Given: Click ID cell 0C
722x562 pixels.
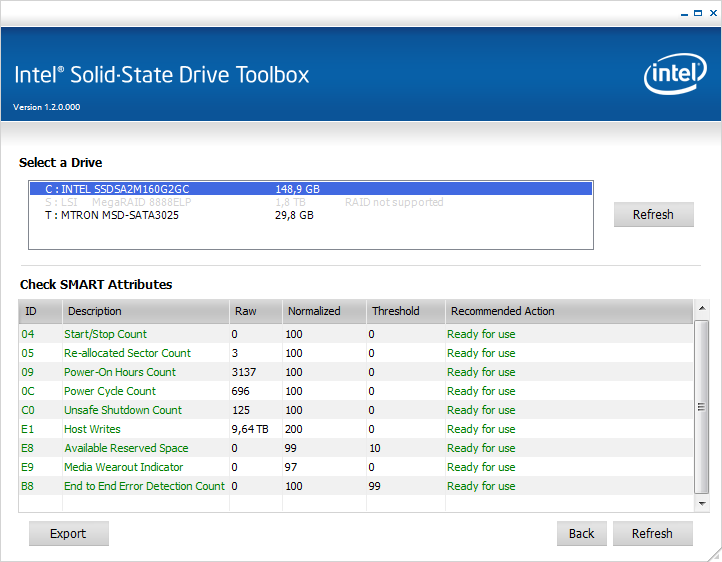Looking at the screenshot, I should point(28,391).
